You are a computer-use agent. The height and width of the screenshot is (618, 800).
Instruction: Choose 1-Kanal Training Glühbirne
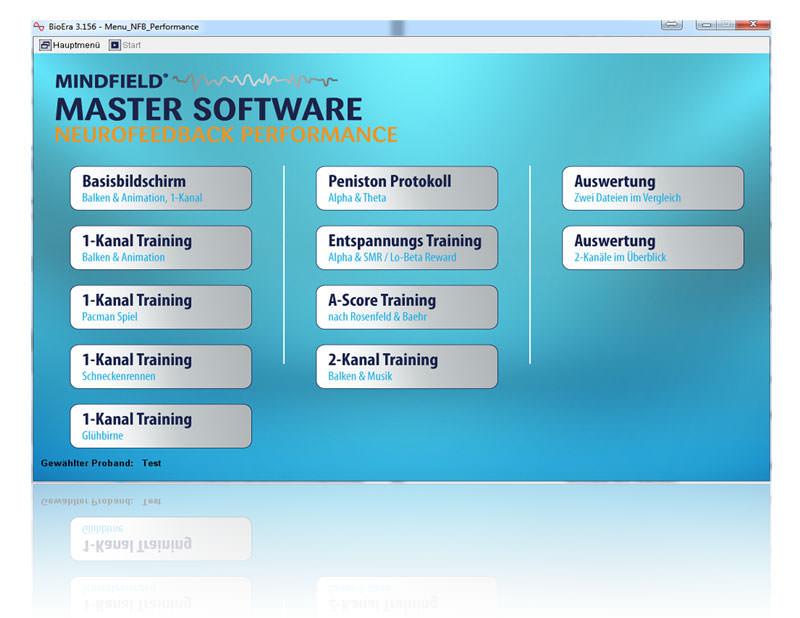[x=161, y=427]
